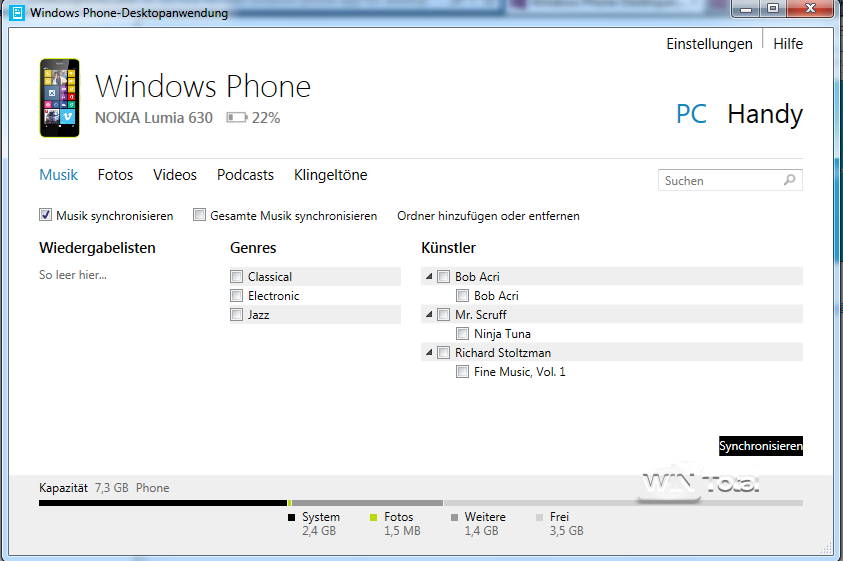
Task: Collapse the Bob Acri artist tree
Action: [x=429, y=276]
